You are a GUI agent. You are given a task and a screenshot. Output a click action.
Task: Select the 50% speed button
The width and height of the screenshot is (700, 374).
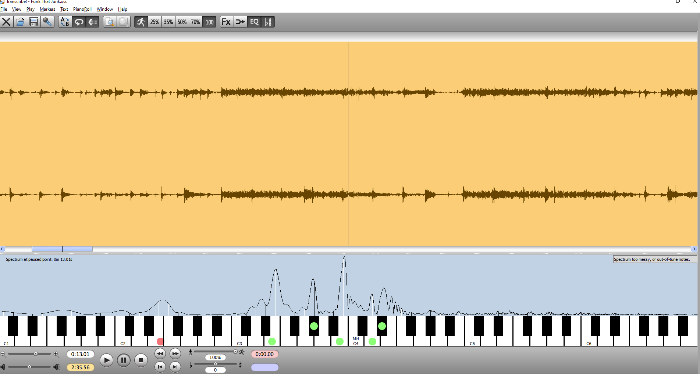coord(182,22)
